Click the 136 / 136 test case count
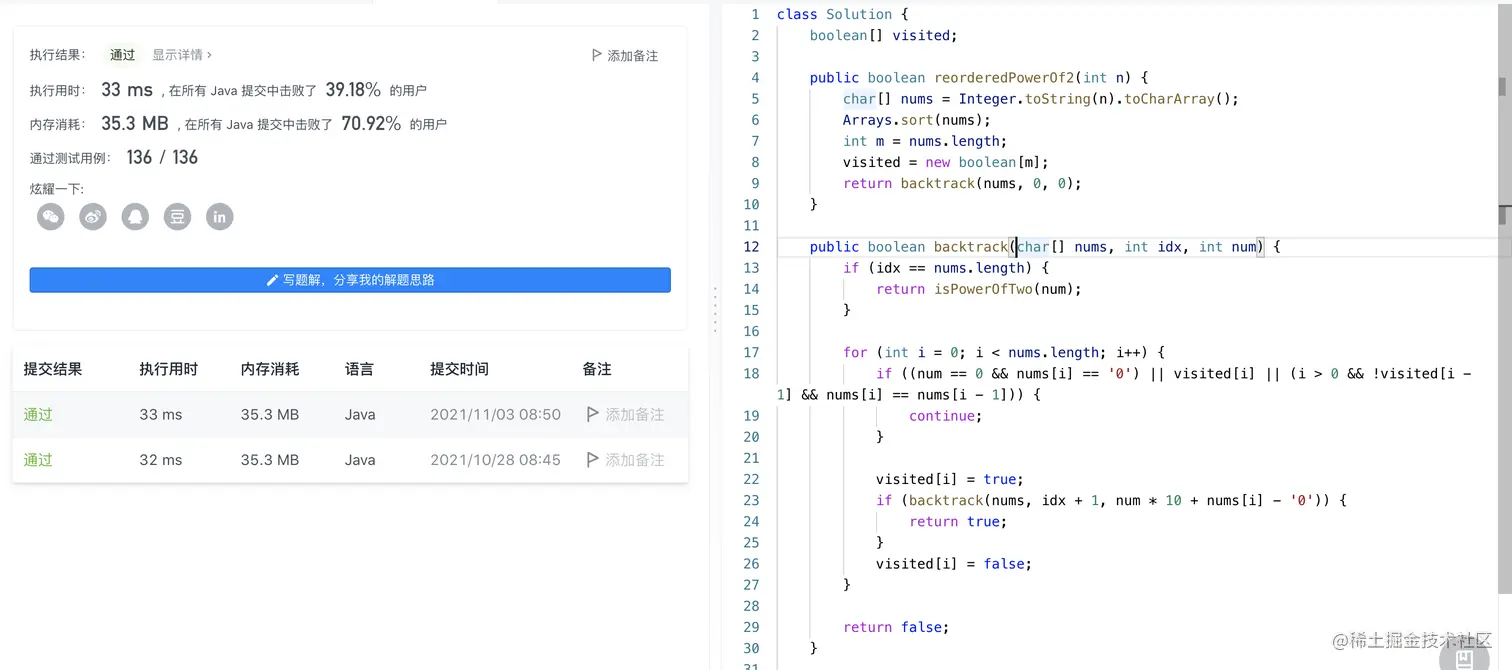This screenshot has width=1512, height=670. click(162, 157)
